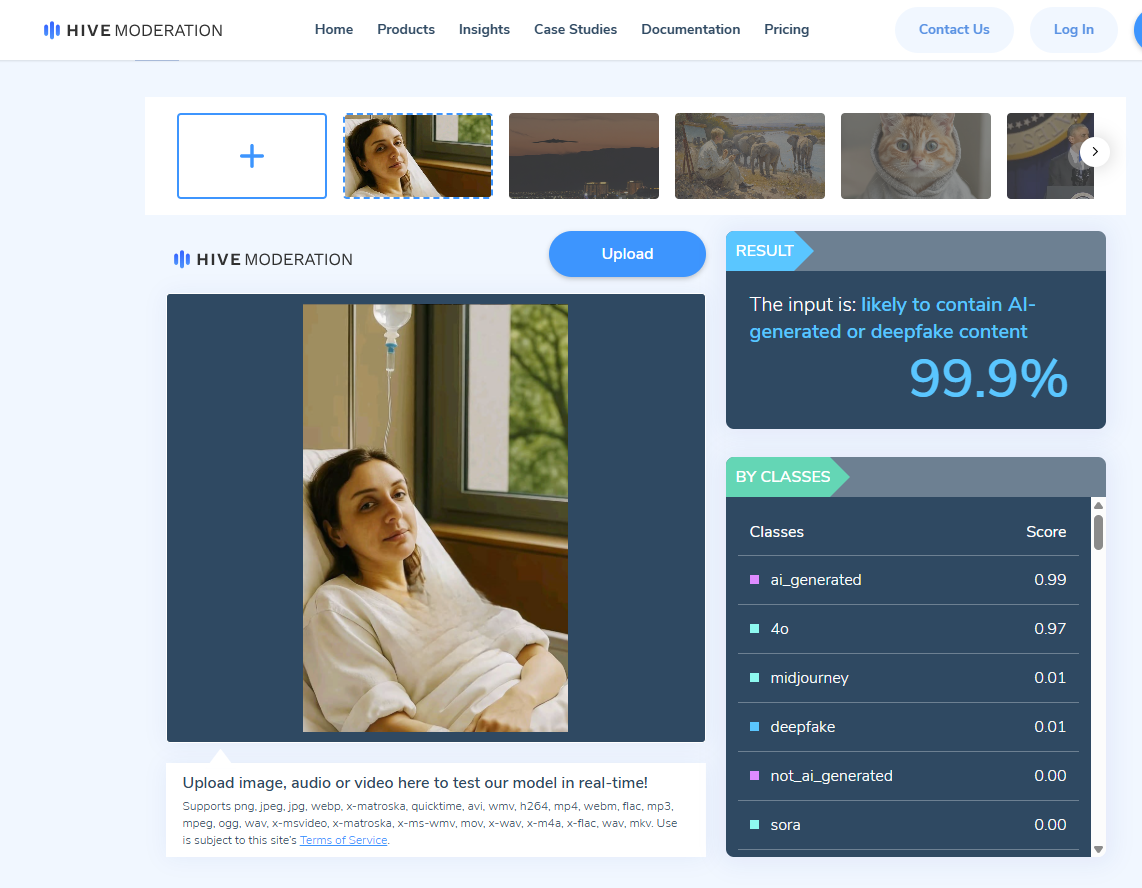Open the Pricing page

(786, 30)
